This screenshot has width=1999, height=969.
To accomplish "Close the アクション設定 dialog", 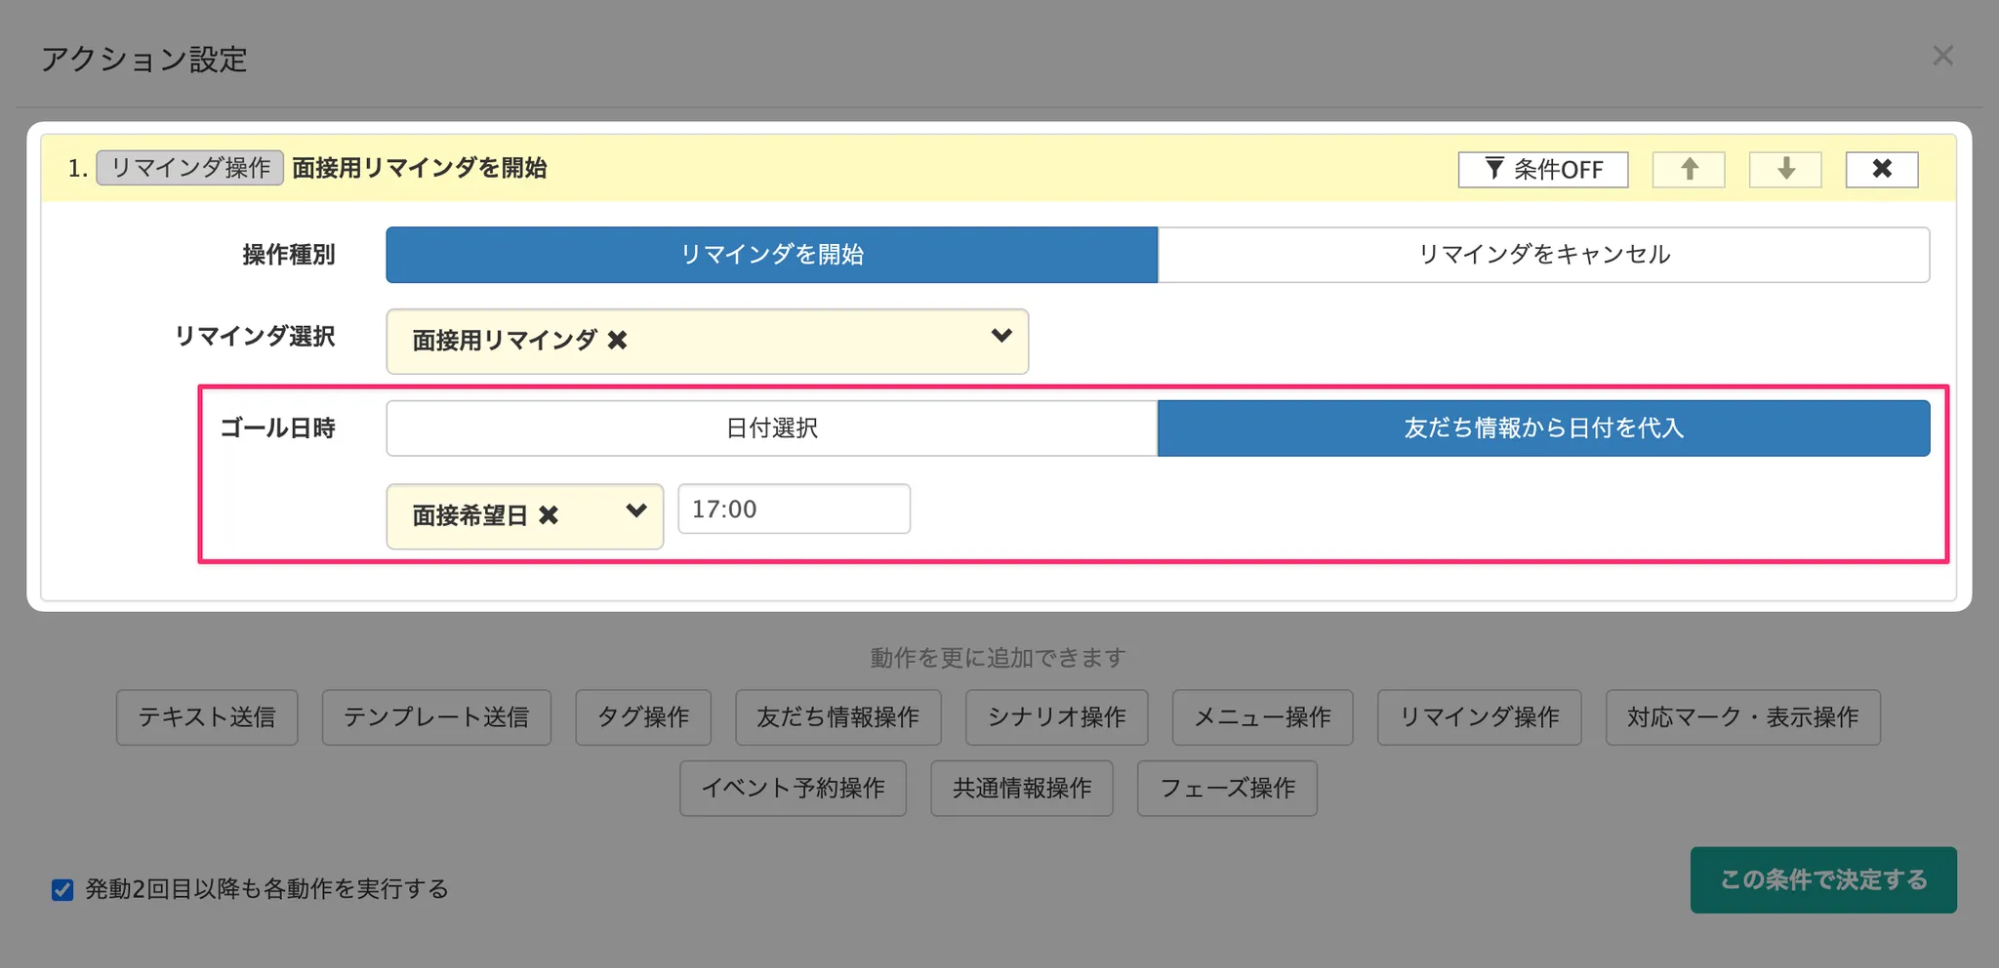I will click(x=1942, y=55).
